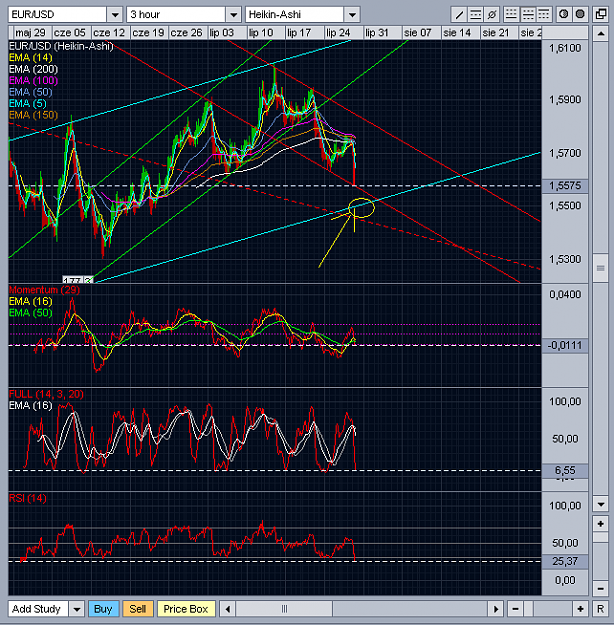Click the vertical scrollbar thumb at right

(600, 268)
